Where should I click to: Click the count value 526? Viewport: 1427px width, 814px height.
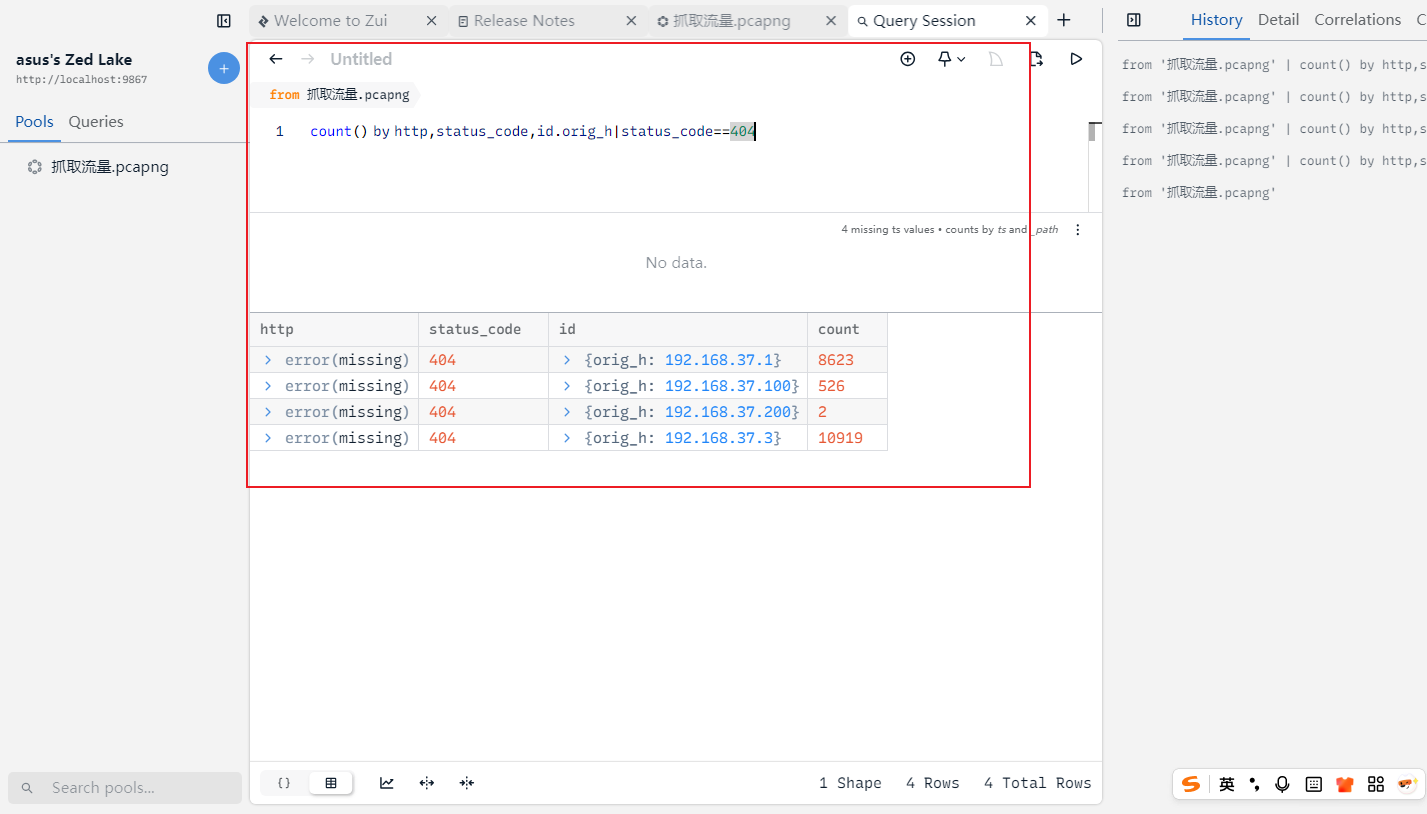coord(831,386)
